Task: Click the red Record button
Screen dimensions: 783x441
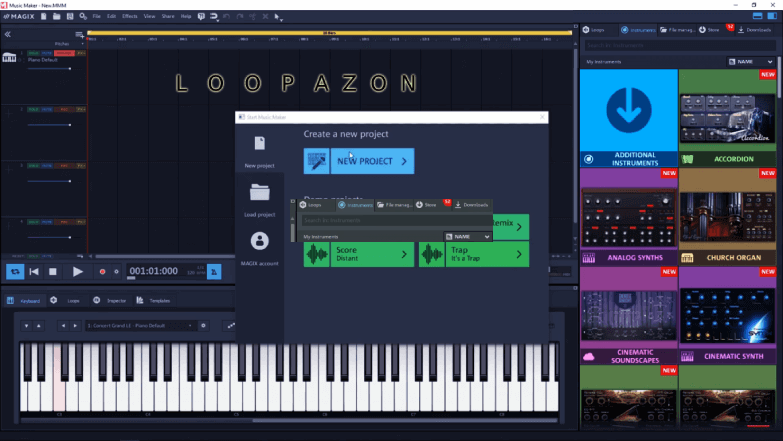Action: 102,272
